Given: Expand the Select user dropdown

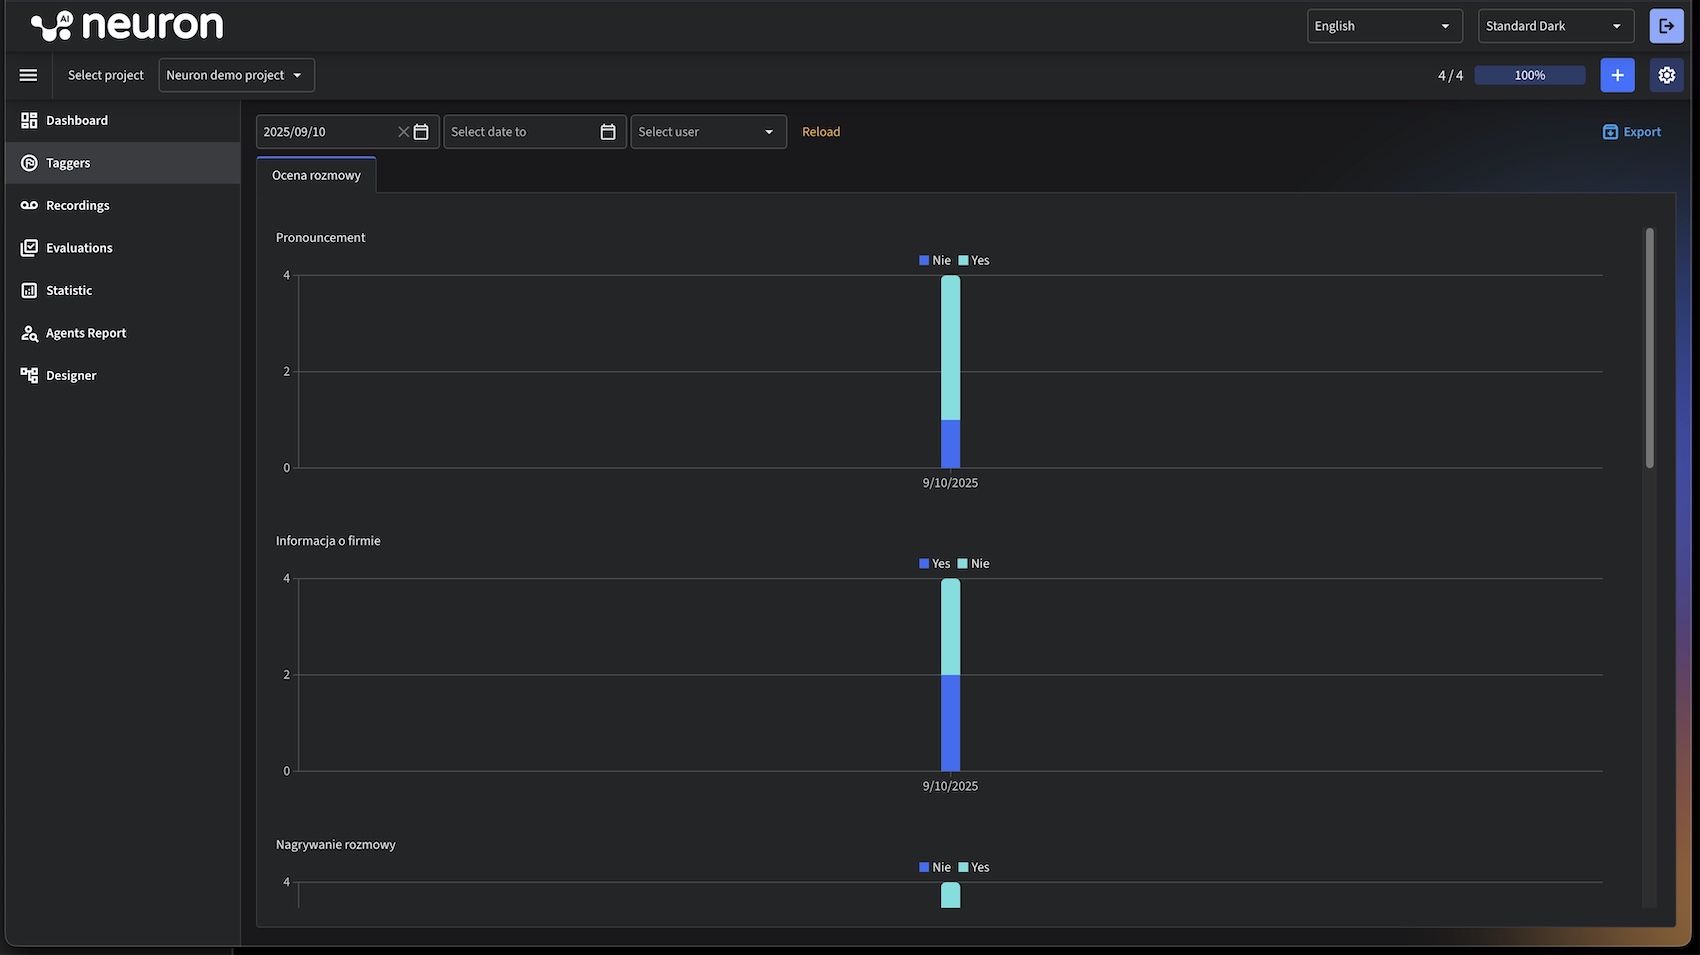Looking at the screenshot, I should click(708, 132).
